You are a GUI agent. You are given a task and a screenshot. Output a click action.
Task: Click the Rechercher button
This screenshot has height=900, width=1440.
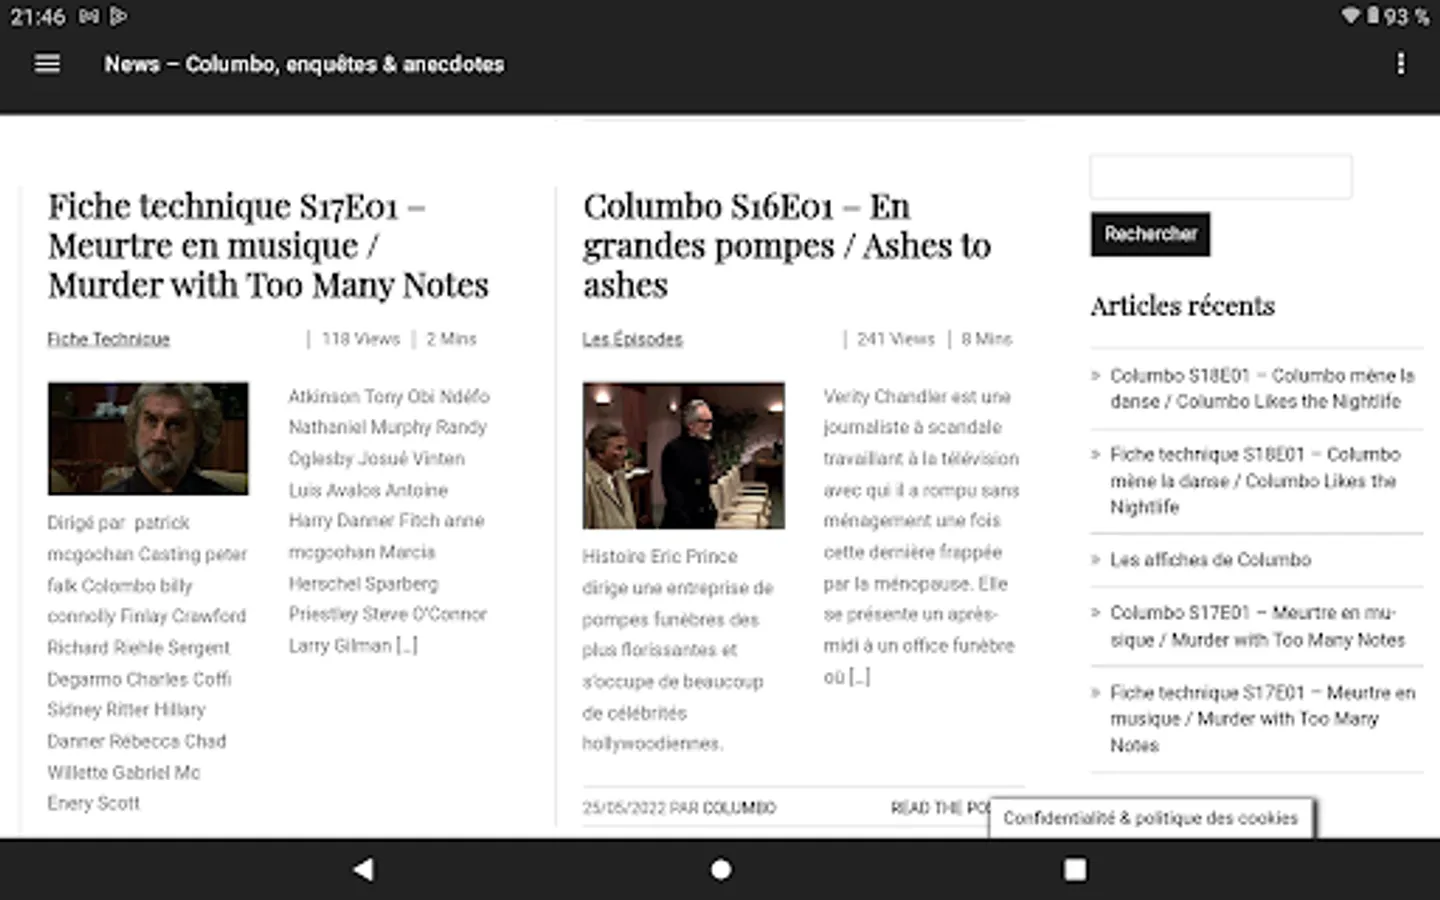[1150, 234]
